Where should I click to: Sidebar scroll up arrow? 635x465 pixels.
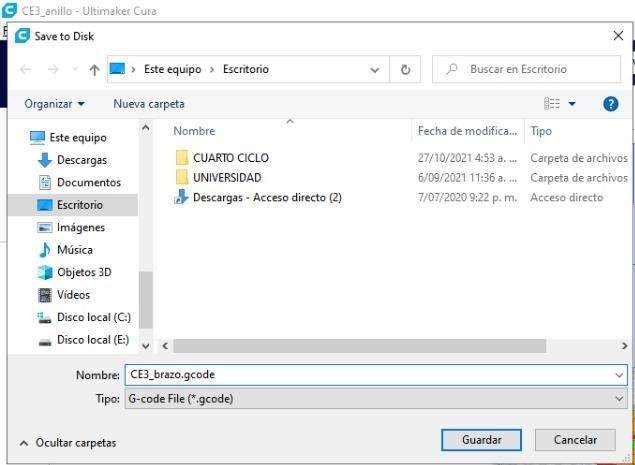click(x=146, y=128)
